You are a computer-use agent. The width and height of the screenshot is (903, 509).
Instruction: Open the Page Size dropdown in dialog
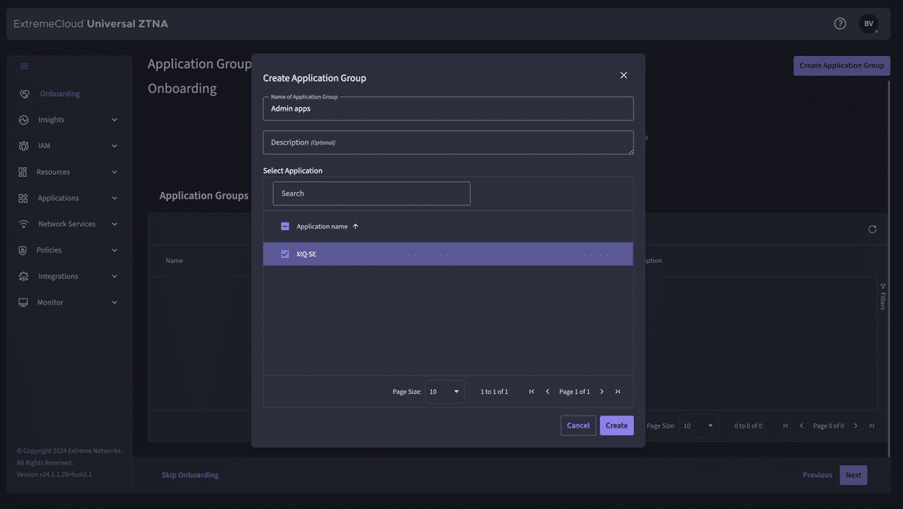pos(444,392)
